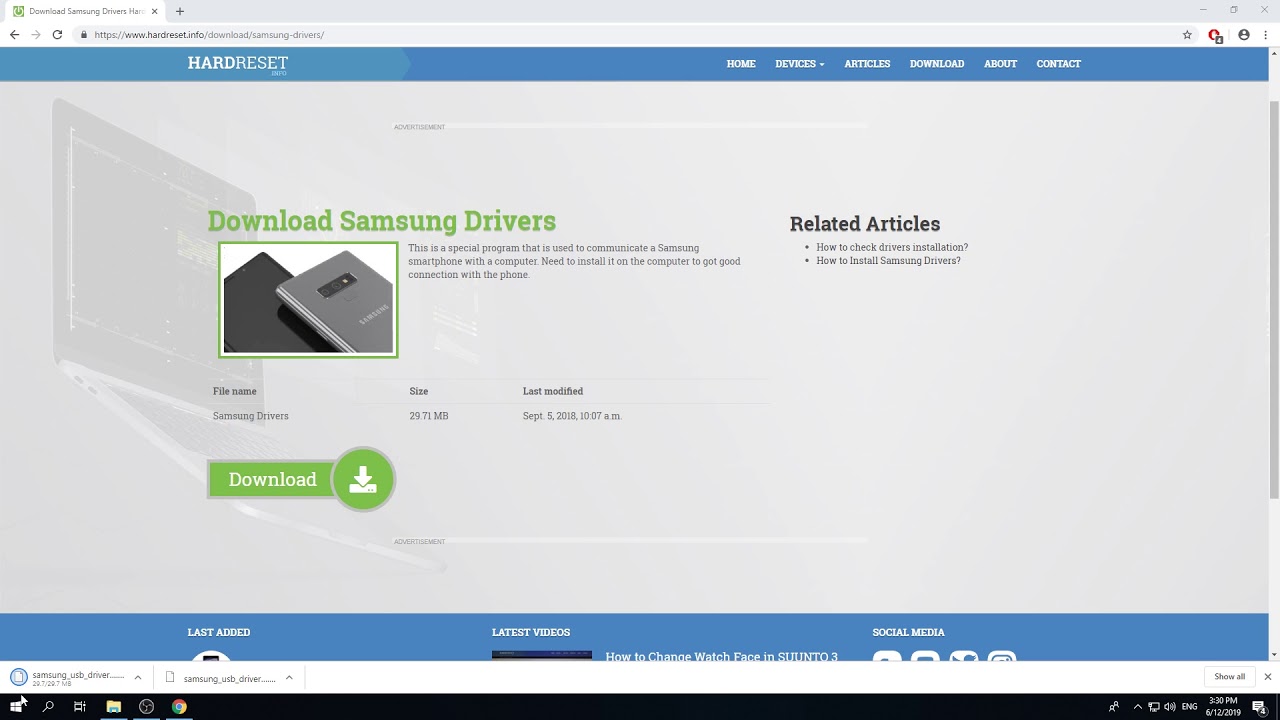Open Windows Start menu

pos(17,706)
